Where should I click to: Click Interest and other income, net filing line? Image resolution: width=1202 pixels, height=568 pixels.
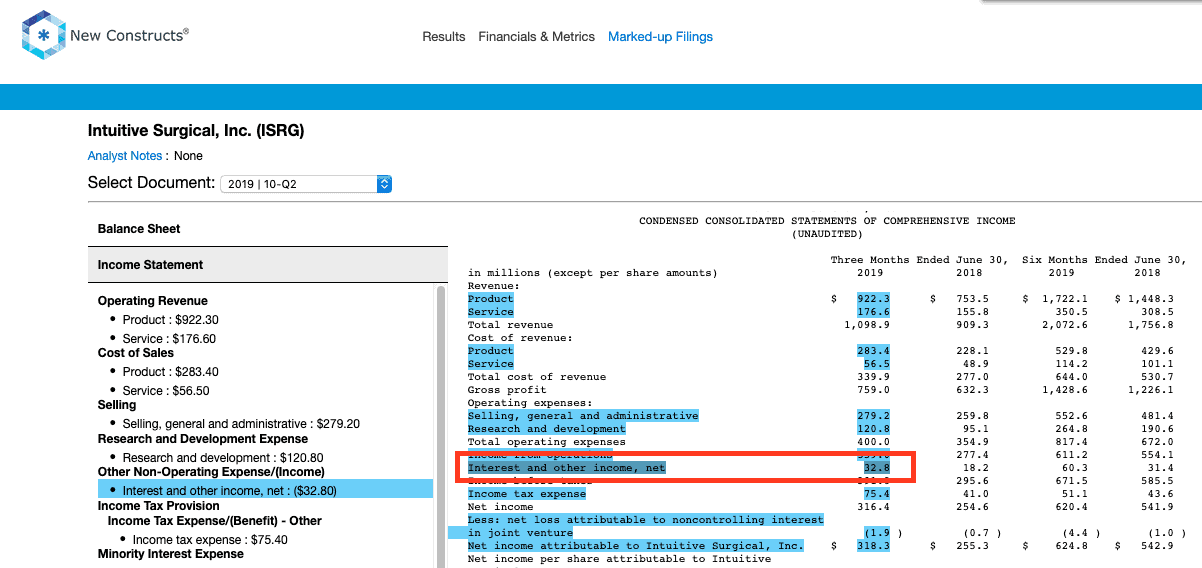coord(566,468)
